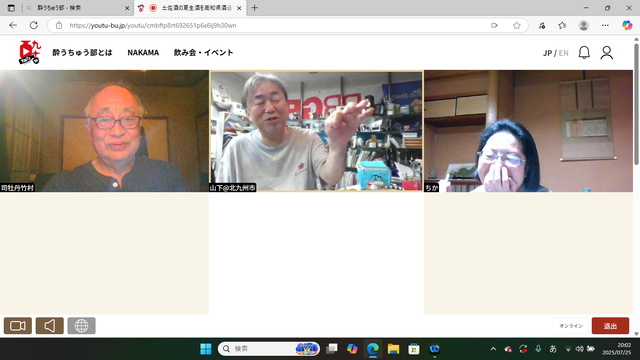
Task: Open the 酔うちゅう部とは menu item
Action: click(82, 53)
